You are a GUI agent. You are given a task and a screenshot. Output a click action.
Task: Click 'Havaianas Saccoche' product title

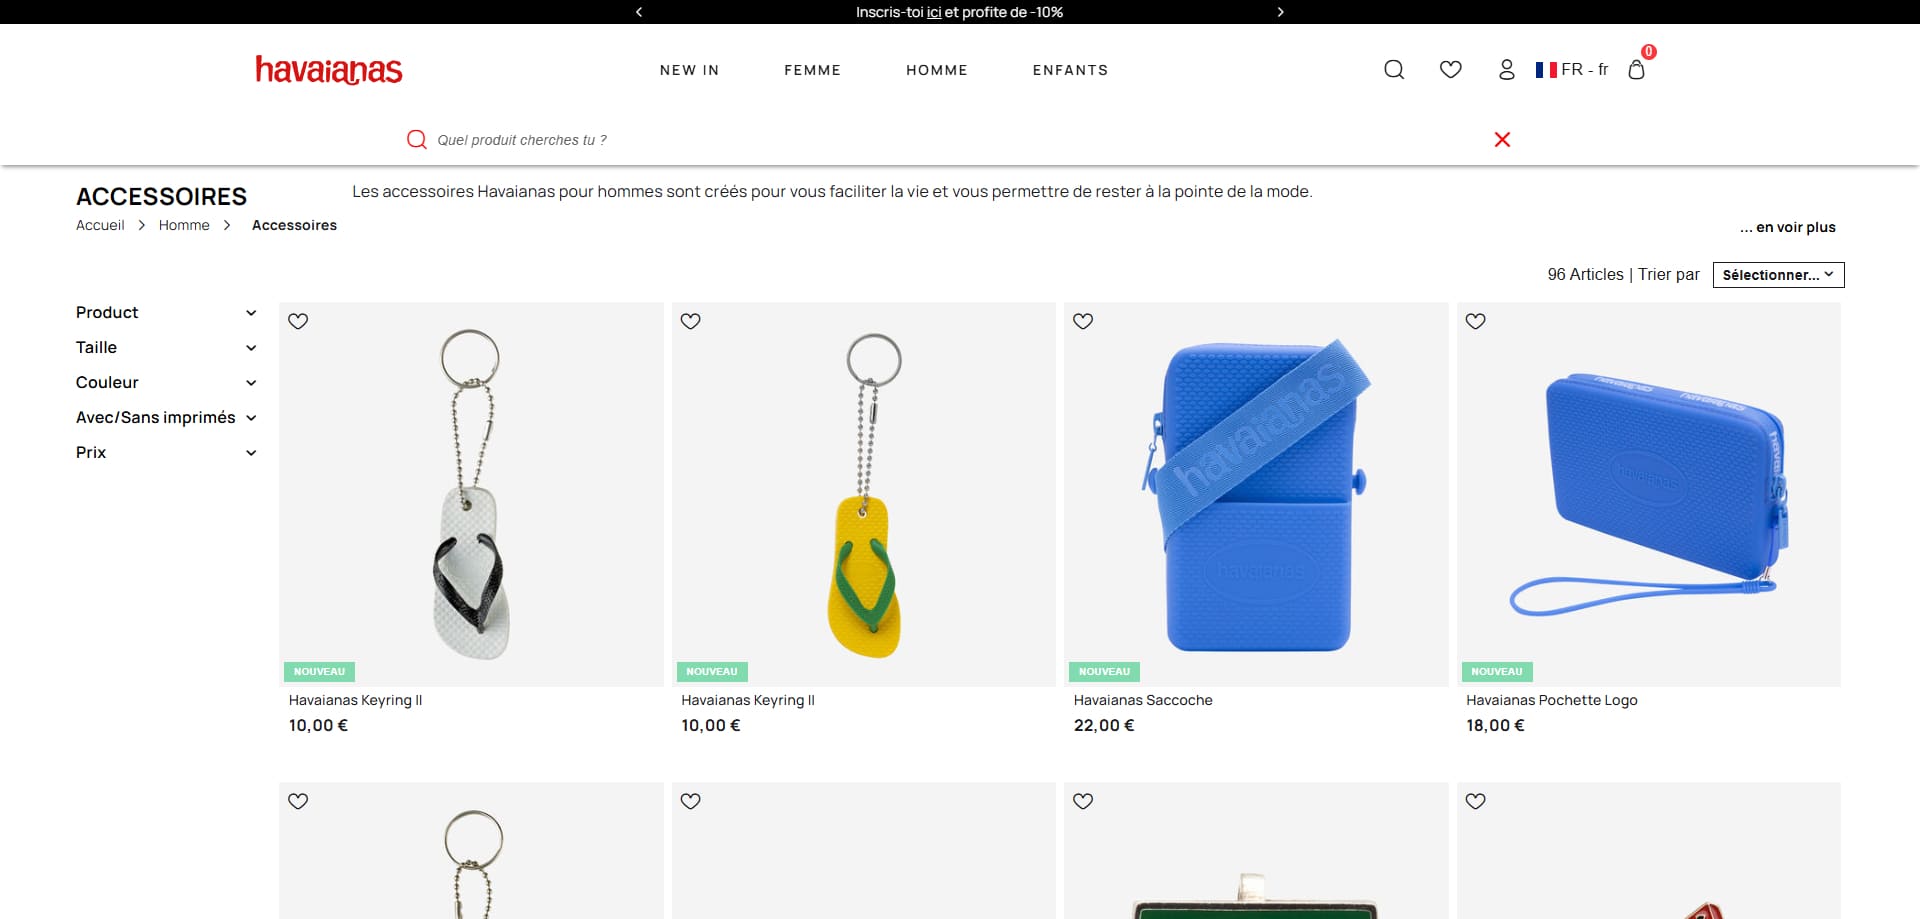[1143, 700]
